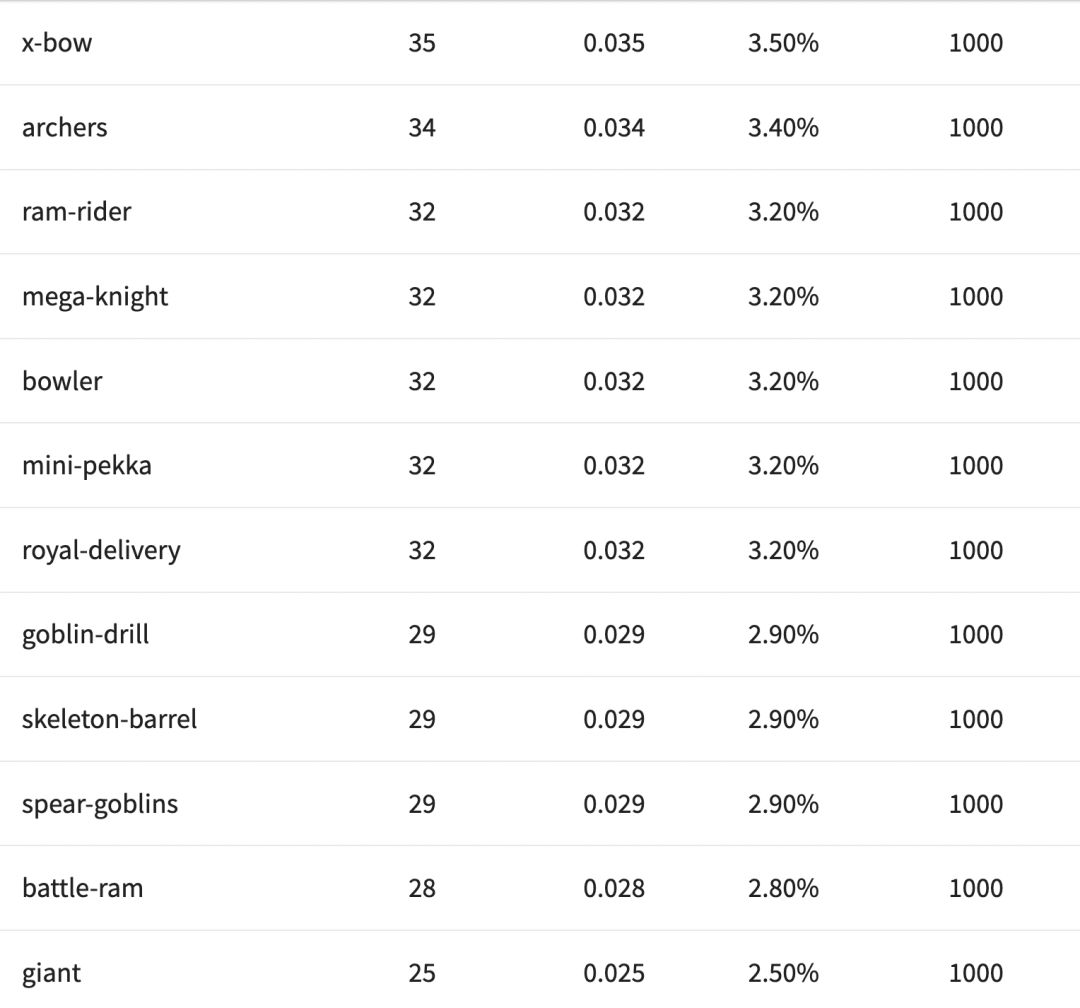Viewport: 1080px width, 1008px height.
Task: Click the ram-rider row label
Action: (77, 212)
